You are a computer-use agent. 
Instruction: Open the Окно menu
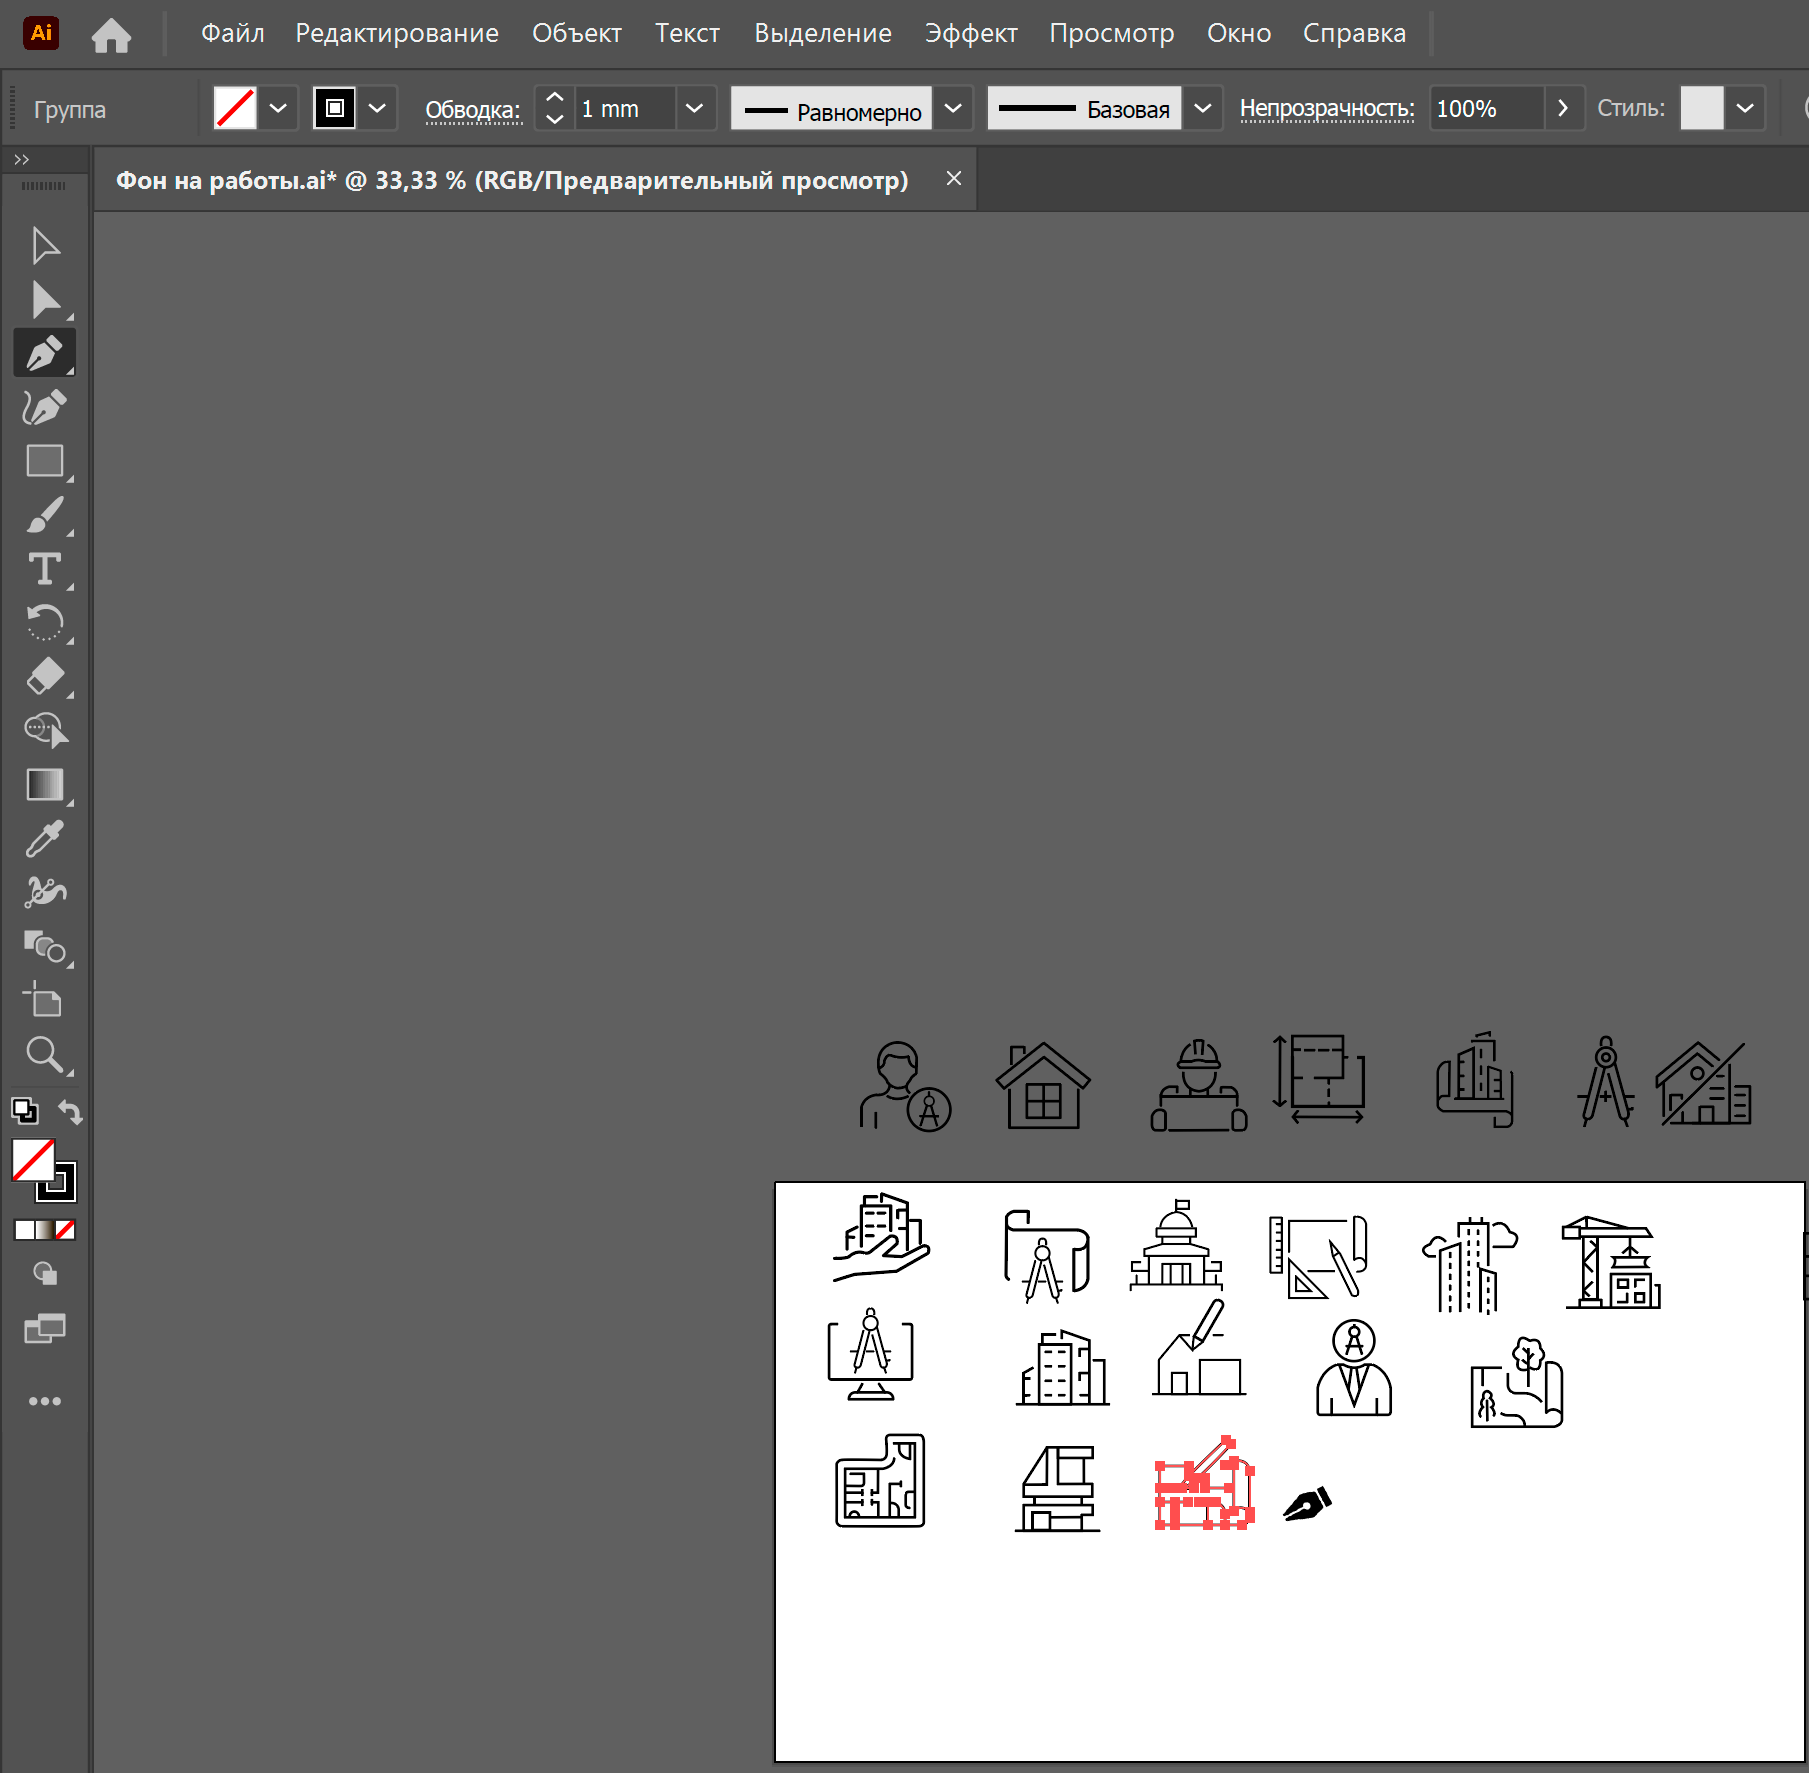1239,33
